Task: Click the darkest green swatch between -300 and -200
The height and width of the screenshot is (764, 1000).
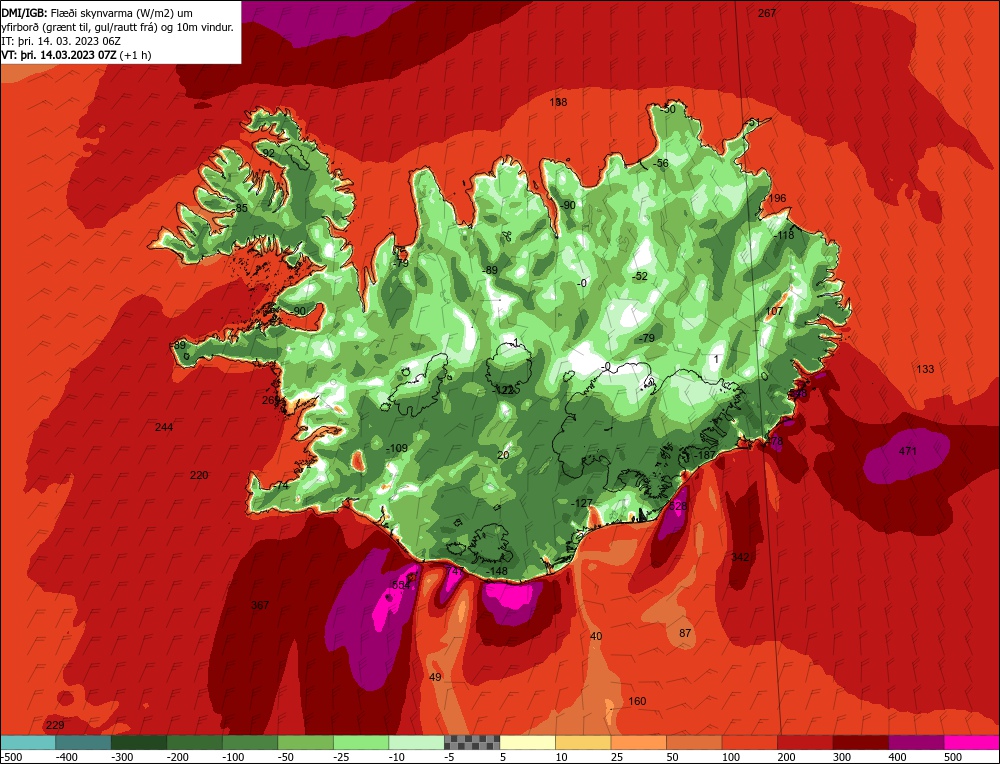Action: (x=139, y=742)
